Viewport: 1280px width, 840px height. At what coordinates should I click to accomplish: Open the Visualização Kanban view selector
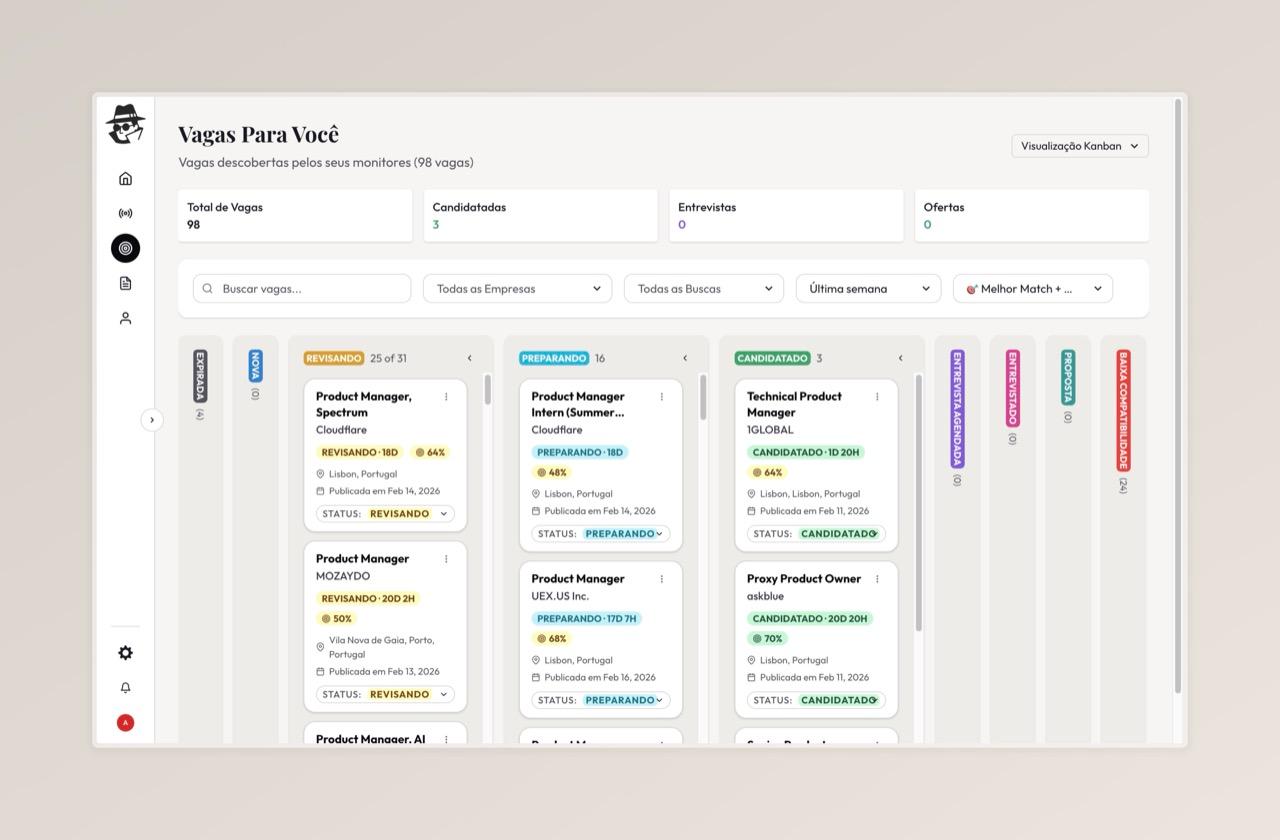1079,145
